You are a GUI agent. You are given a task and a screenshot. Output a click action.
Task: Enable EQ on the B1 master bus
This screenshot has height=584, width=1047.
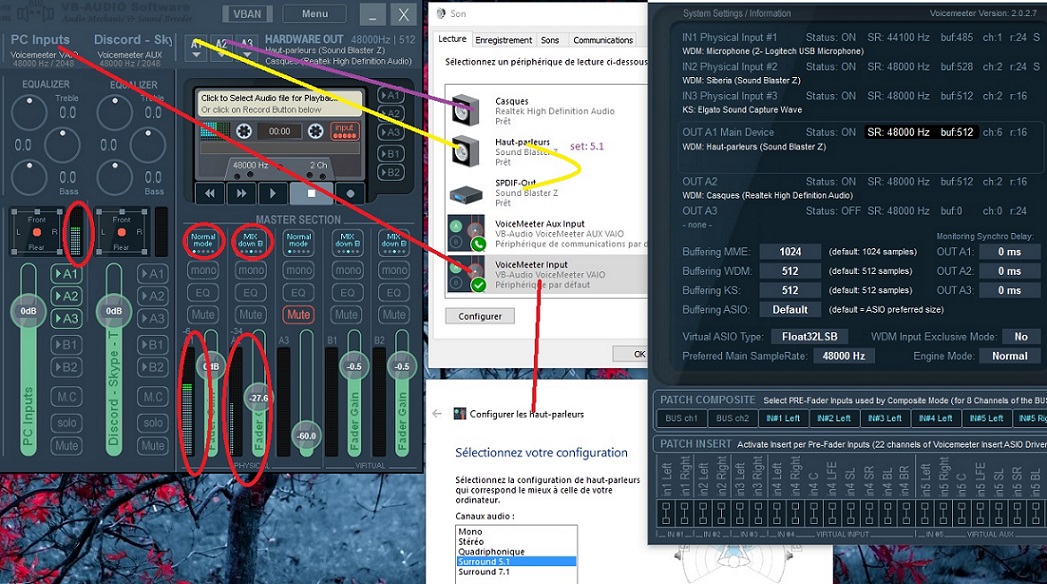[x=347, y=292]
